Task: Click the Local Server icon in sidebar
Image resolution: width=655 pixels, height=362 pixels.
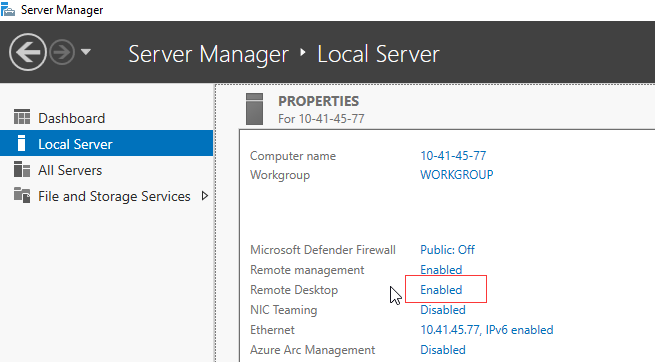Action: [x=21, y=143]
